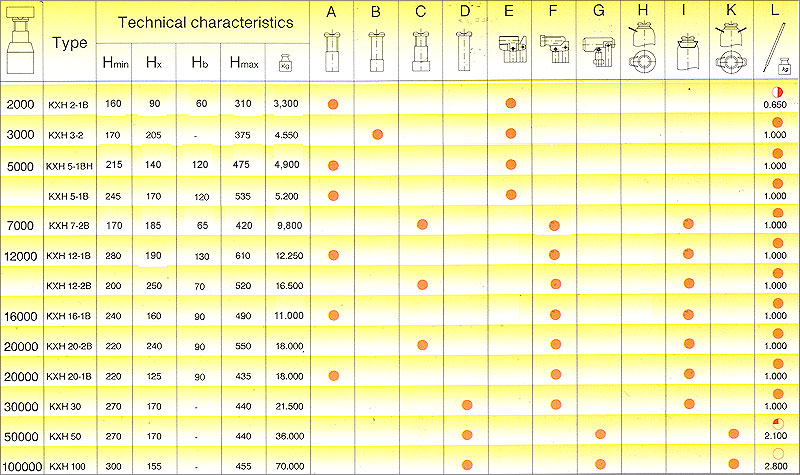
Task: Click the Hx value "205"
Action: tap(153, 135)
